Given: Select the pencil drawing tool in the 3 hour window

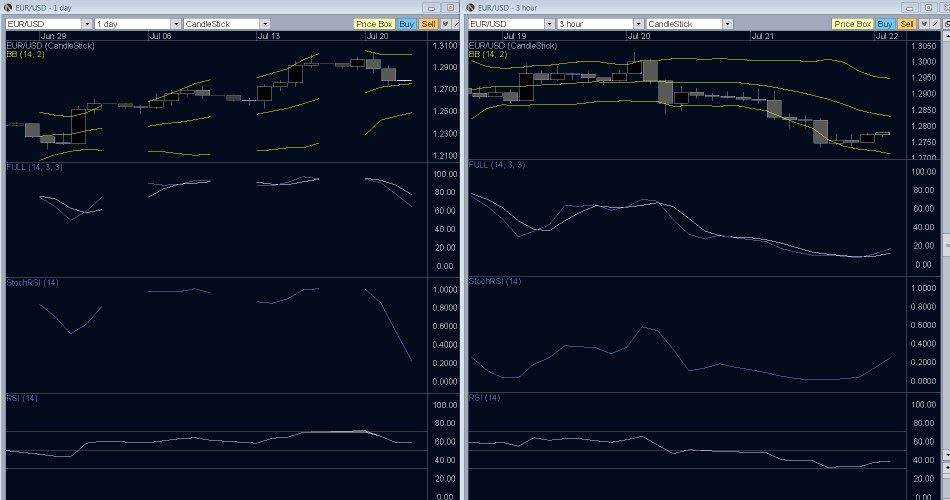Looking at the screenshot, I should [935, 24].
